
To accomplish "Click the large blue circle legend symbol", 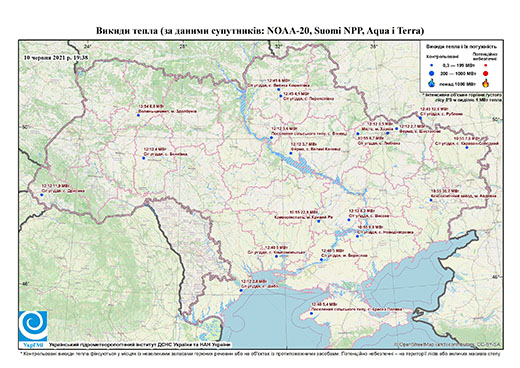I will pos(432,73).
